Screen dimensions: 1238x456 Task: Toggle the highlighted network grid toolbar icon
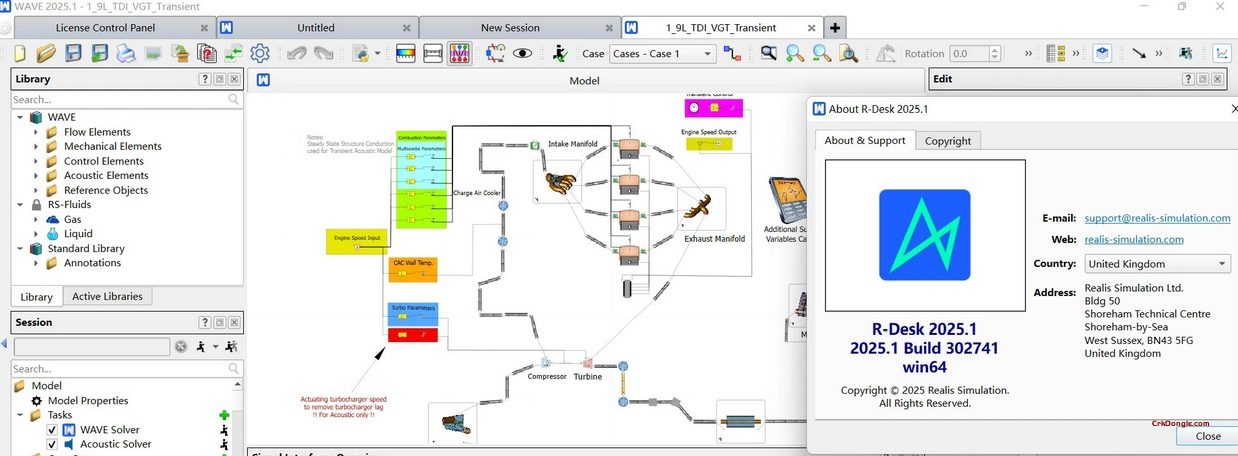click(x=460, y=53)
